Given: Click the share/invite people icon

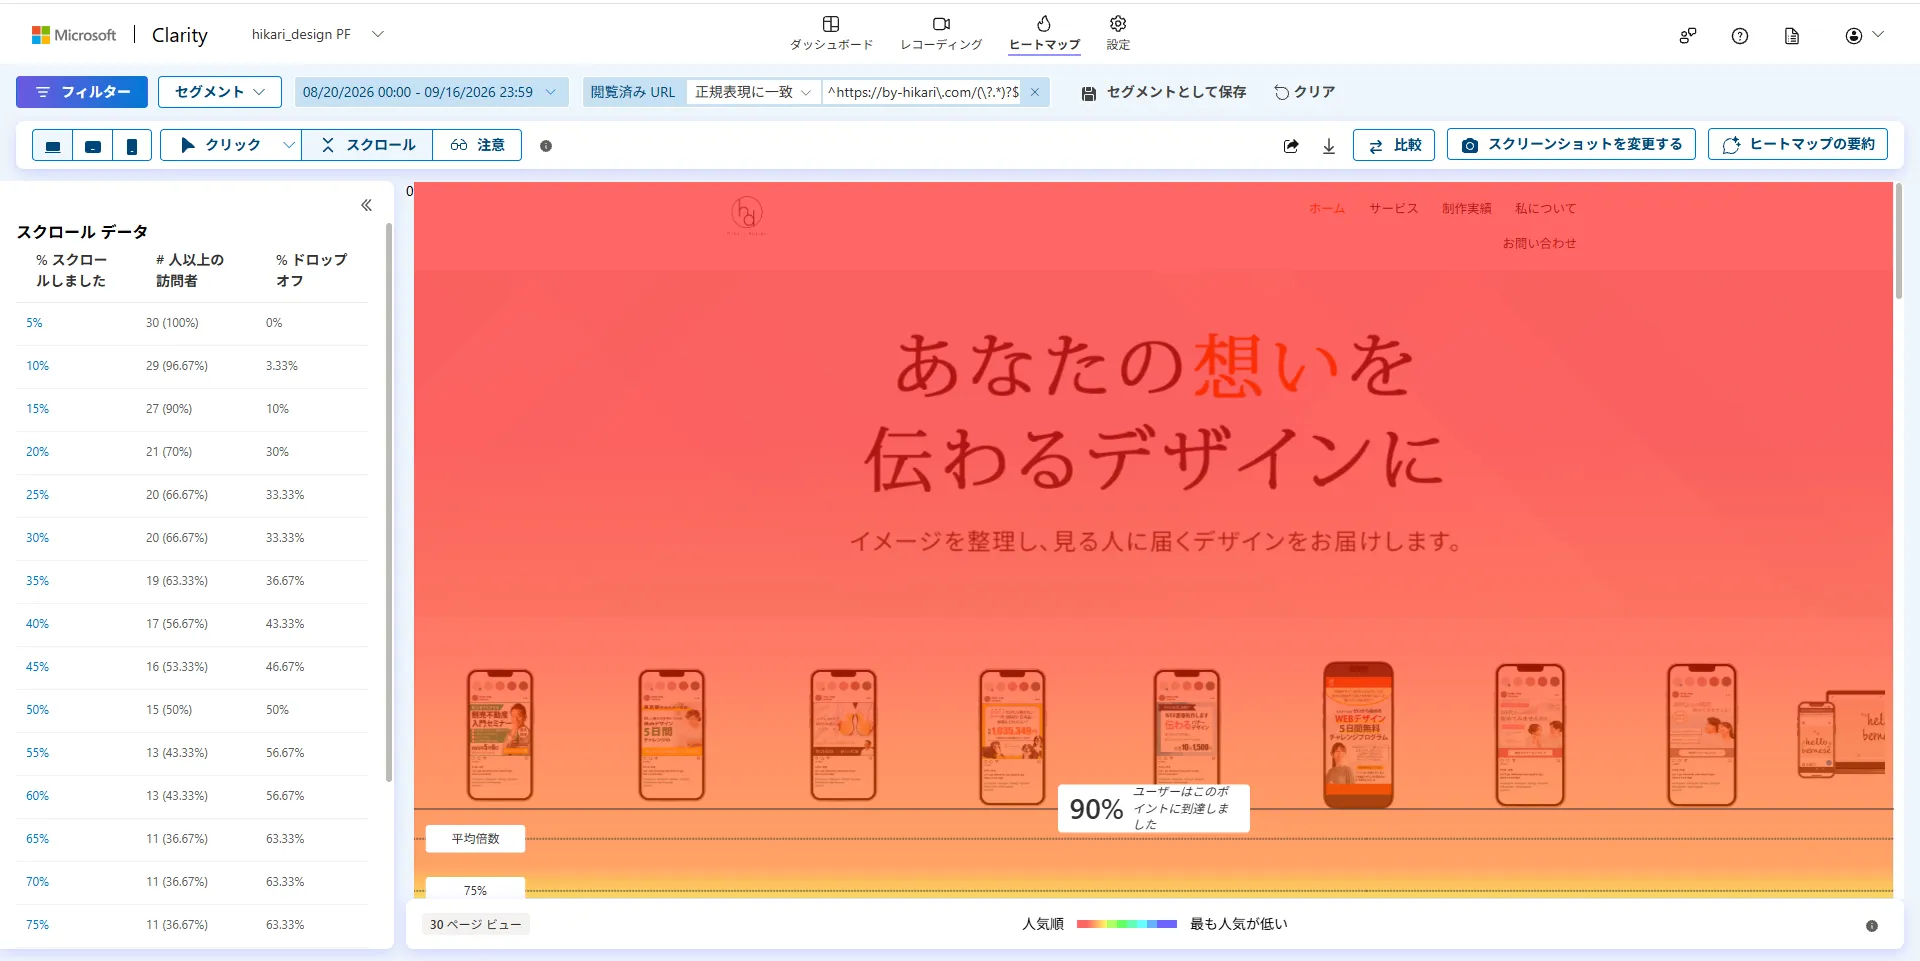Looking at the screenshot, I should click(x=1688, y=36).
